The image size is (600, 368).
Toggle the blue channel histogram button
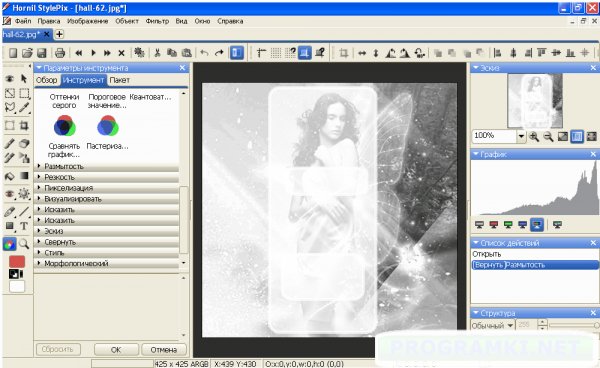(x=522, y=225)
